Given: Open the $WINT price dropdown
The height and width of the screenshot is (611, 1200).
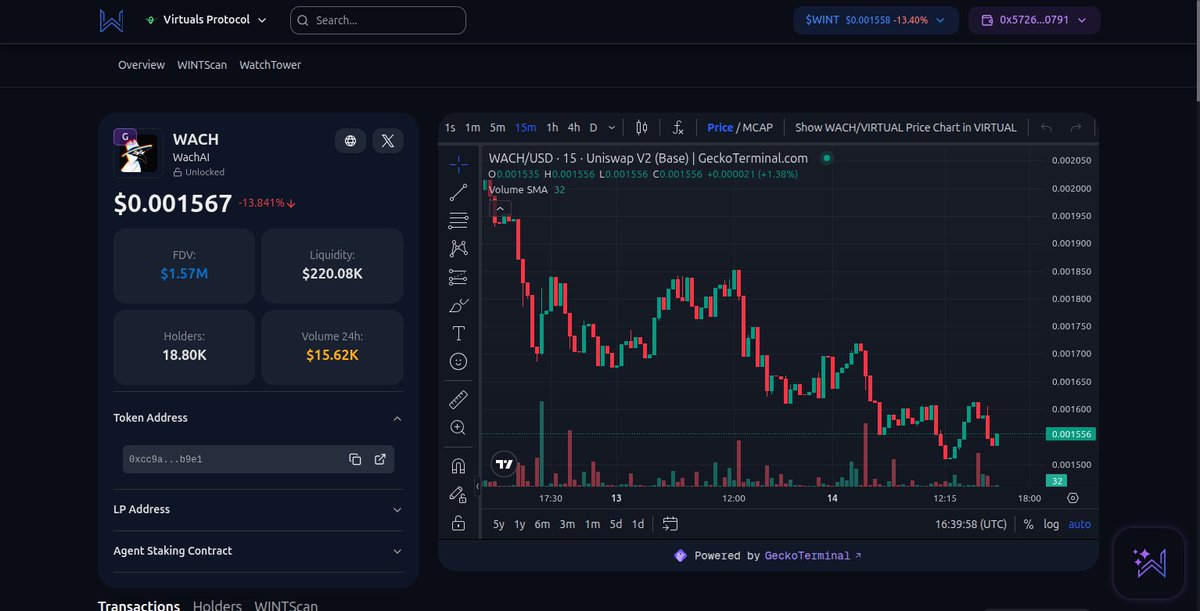Looking at the screenshot, I should [875, 20].
